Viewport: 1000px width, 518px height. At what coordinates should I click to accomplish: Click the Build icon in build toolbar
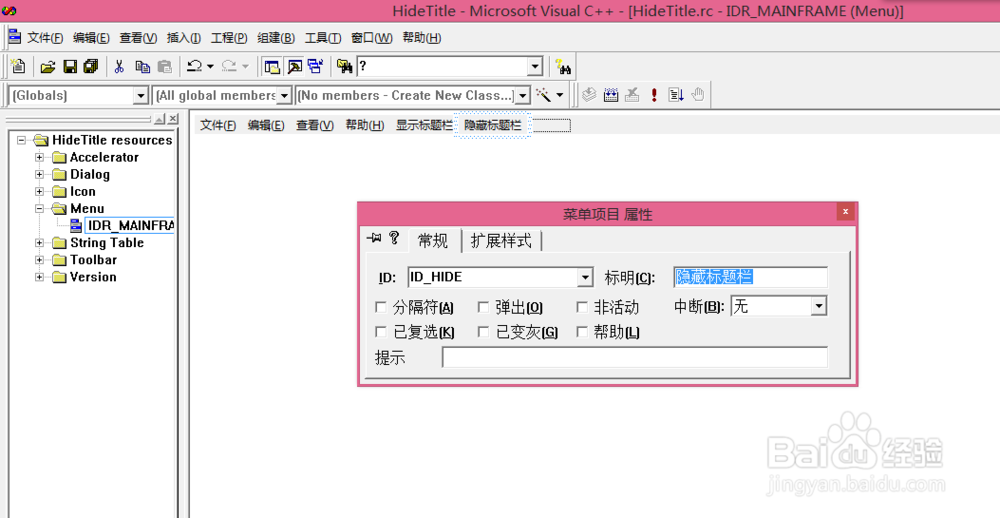(611, 95)
